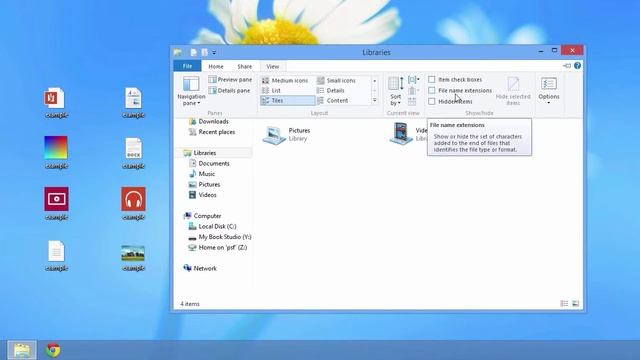Screen dimensions: 640x360
Task: Click the Properties quick access icon
Action: (x=194, y=52)
